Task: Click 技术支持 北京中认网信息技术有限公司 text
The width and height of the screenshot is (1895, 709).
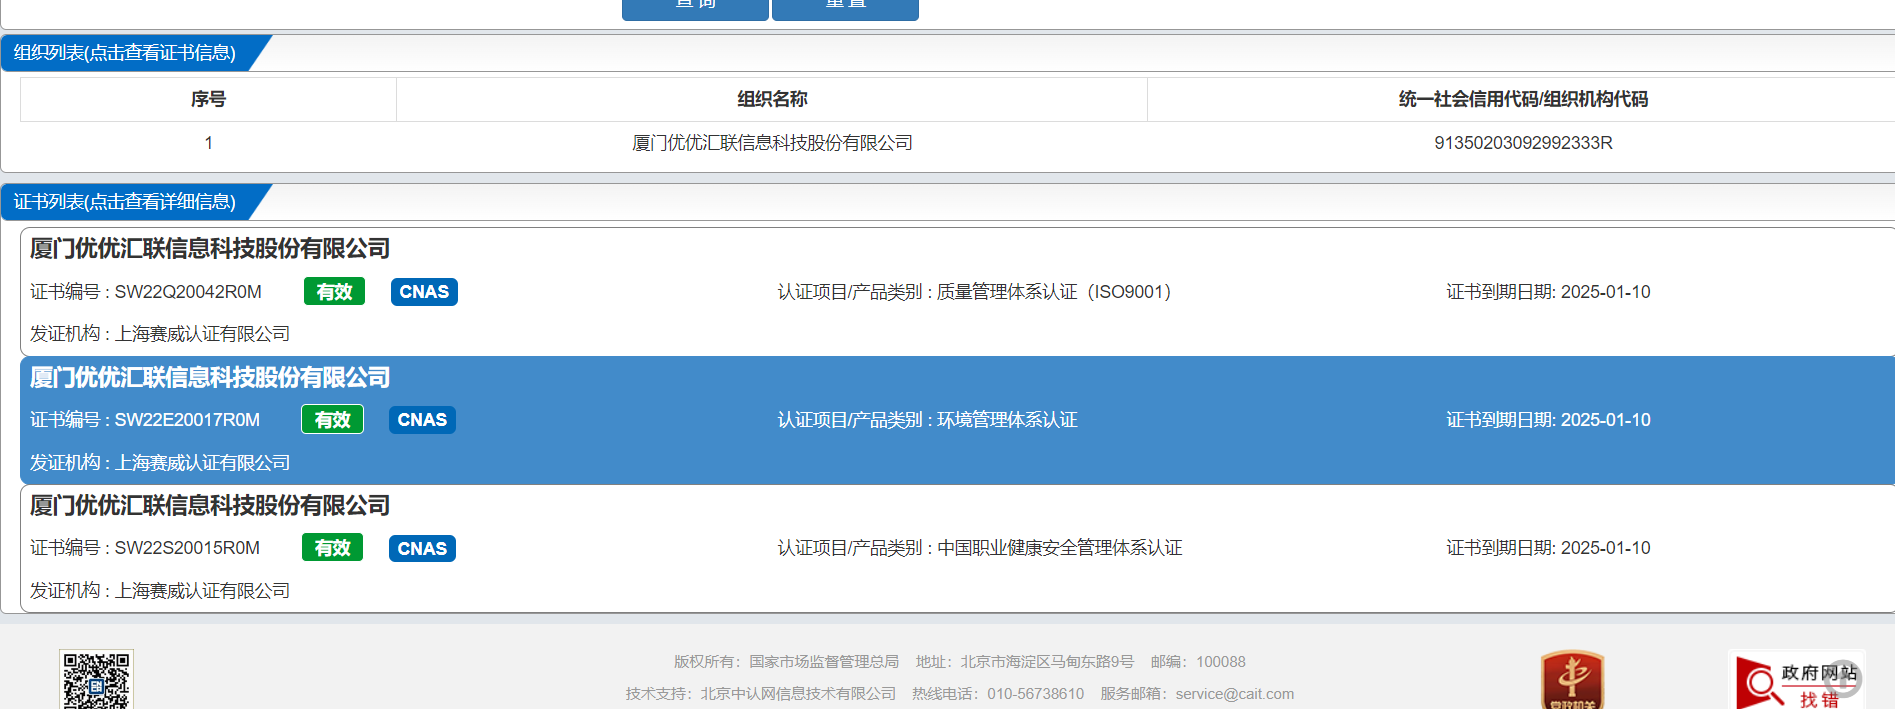Action: pyautogui.click(x=761, y=694)
